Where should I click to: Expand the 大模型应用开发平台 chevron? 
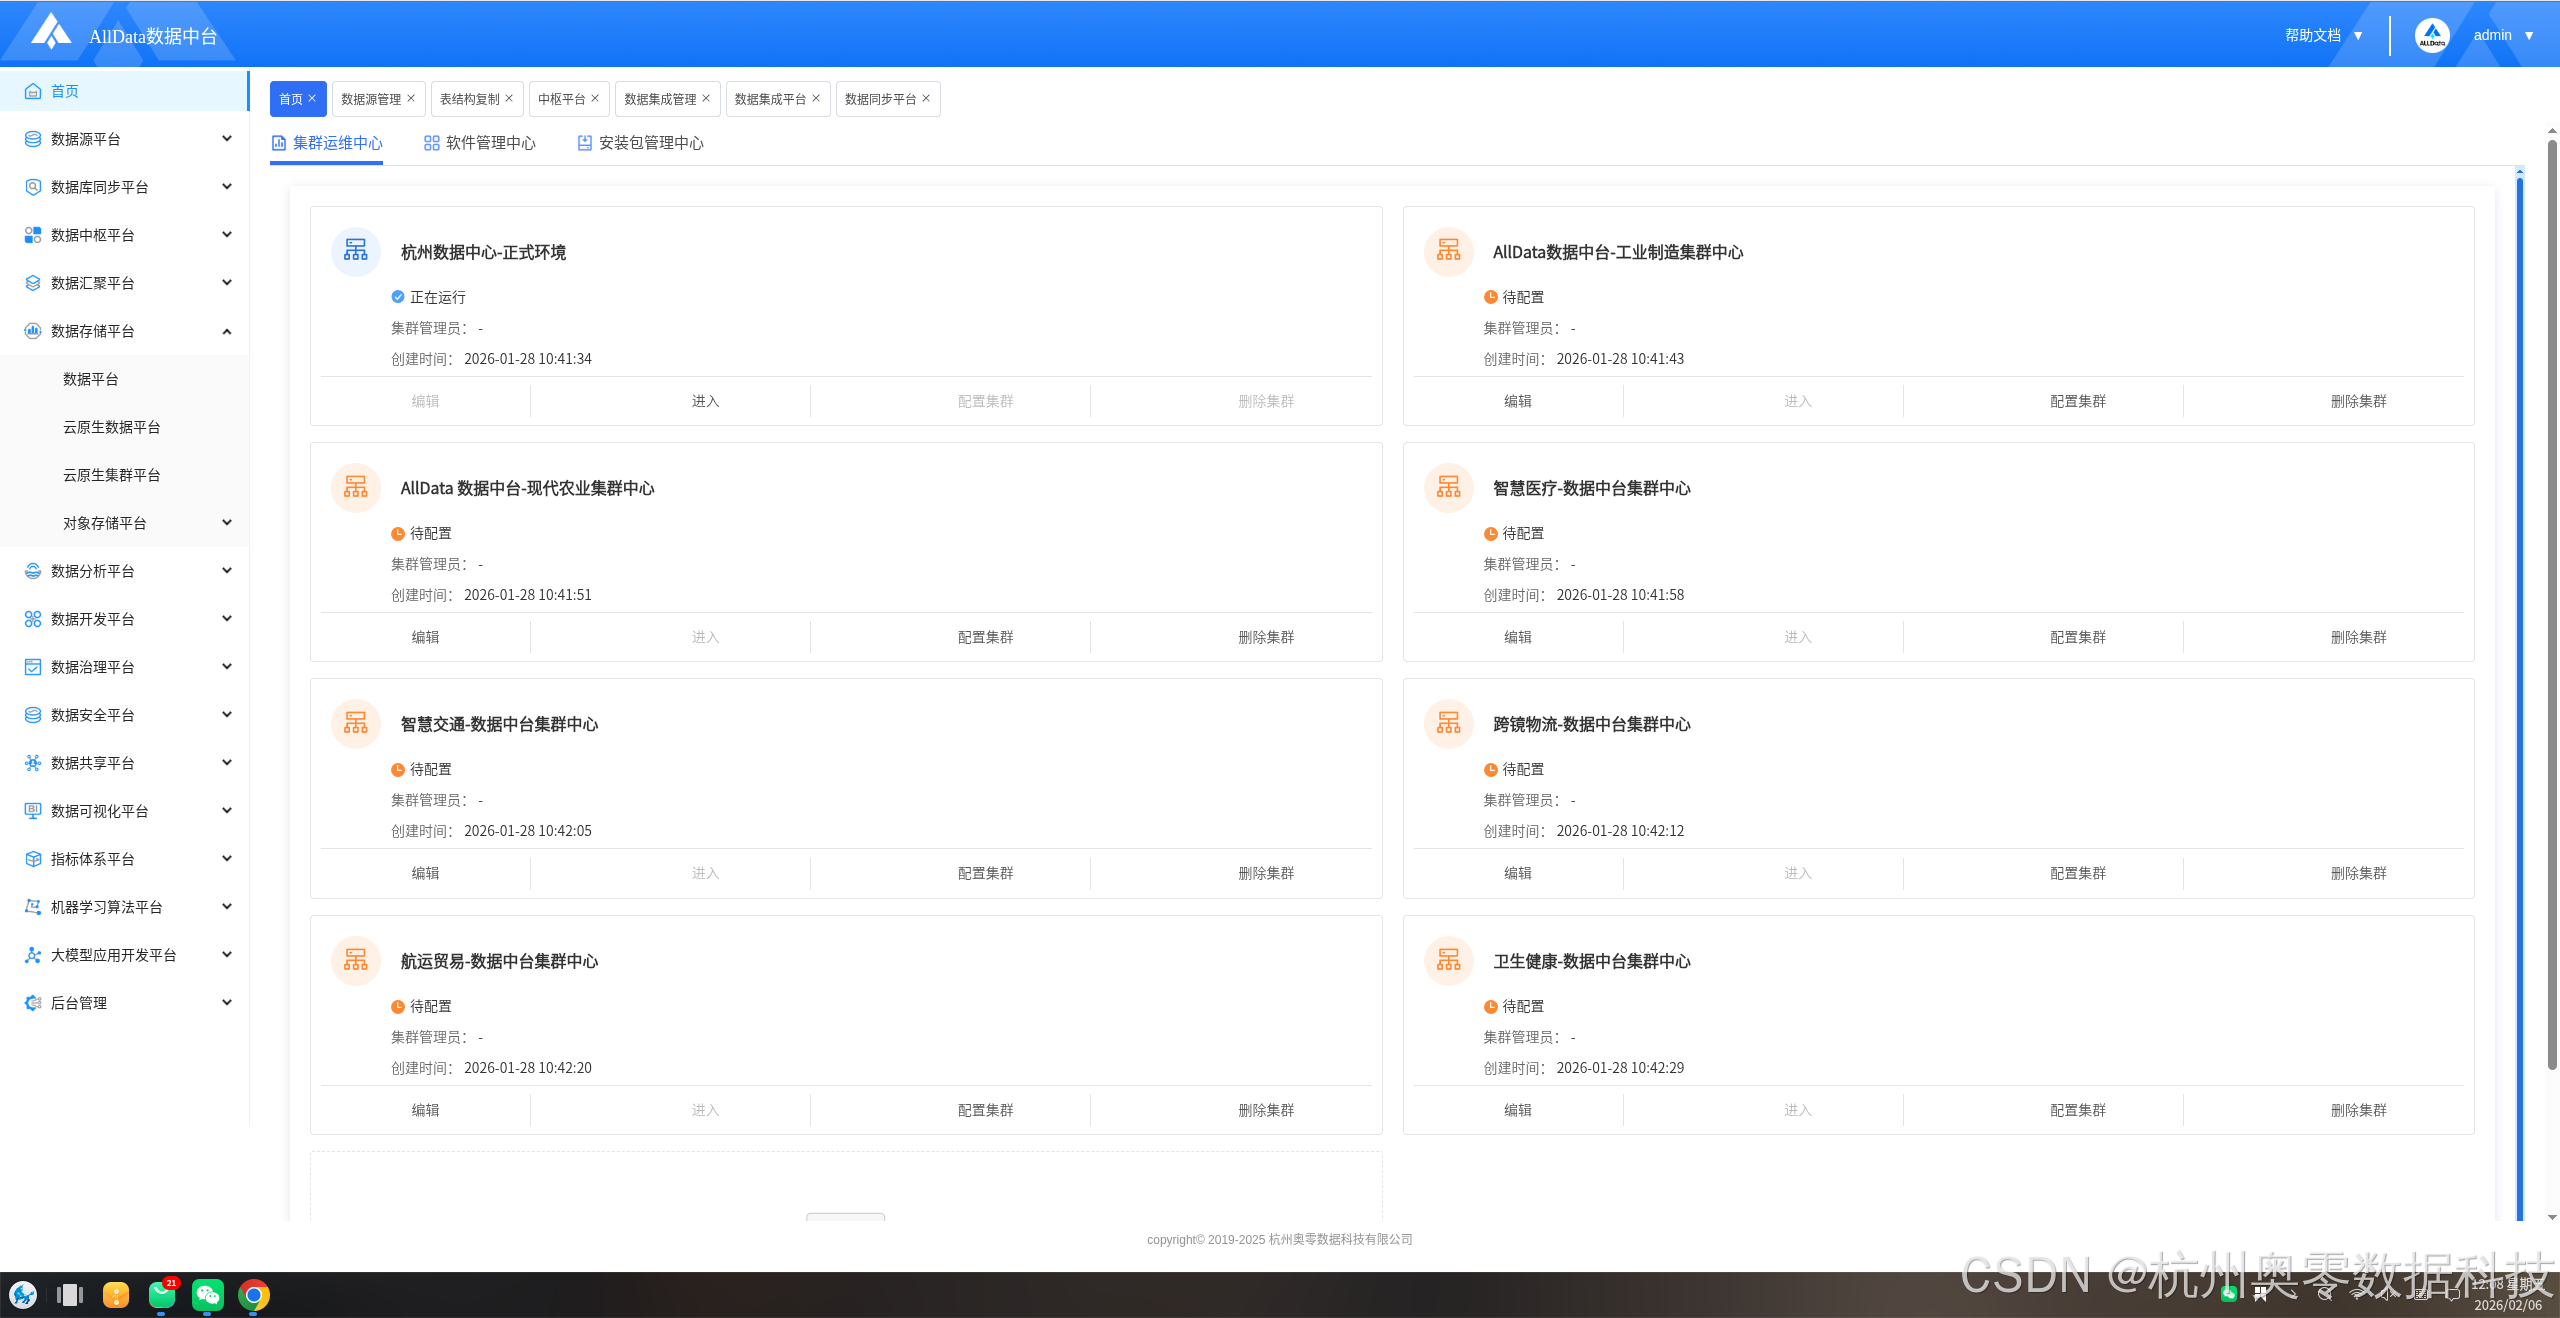coord(227,955)
